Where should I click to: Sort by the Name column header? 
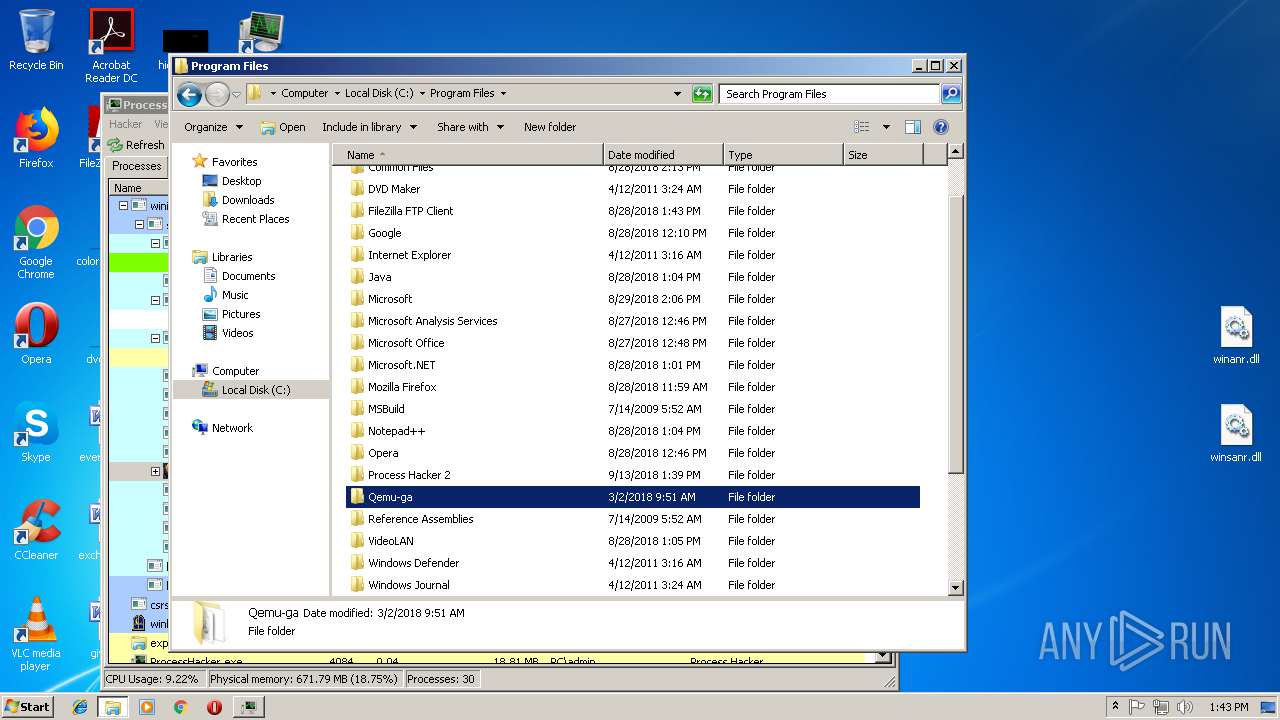[x=468, y=155]
